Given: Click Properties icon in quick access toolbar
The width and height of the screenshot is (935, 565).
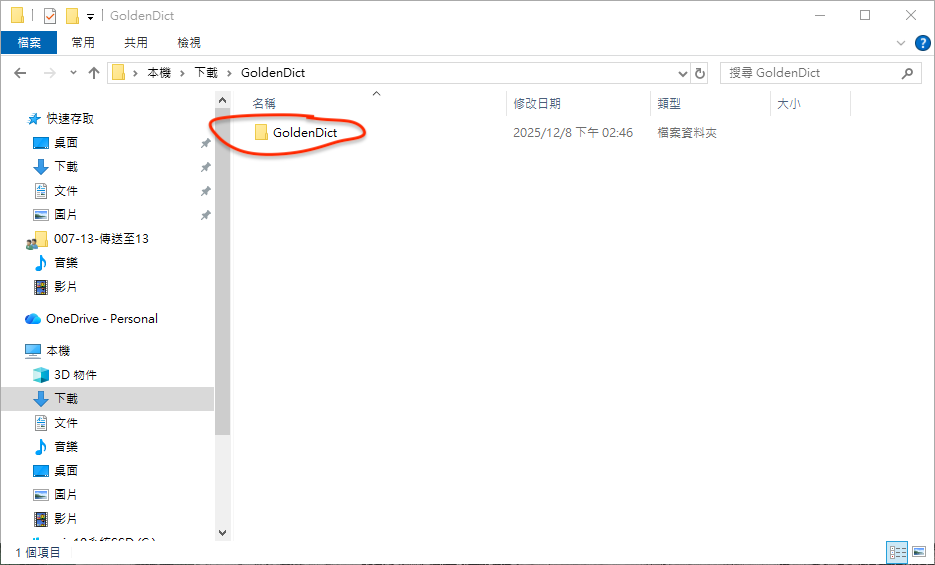Looking at the screenshot, I should pos(48,16).
